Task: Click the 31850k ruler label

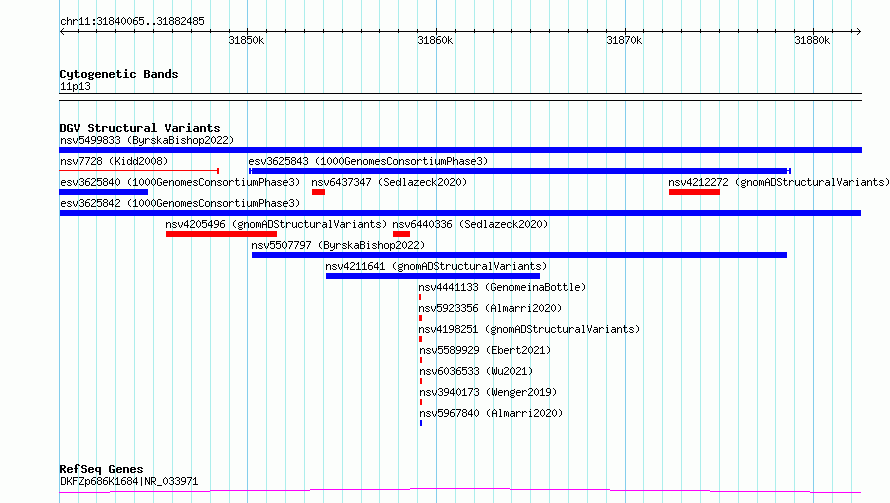Action: (x=246, y=40)
